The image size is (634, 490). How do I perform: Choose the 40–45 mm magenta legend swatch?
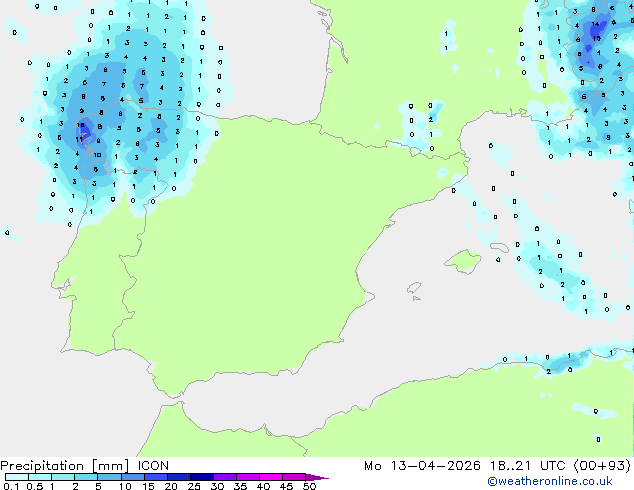pyautogui.click(x=271, y=477)
